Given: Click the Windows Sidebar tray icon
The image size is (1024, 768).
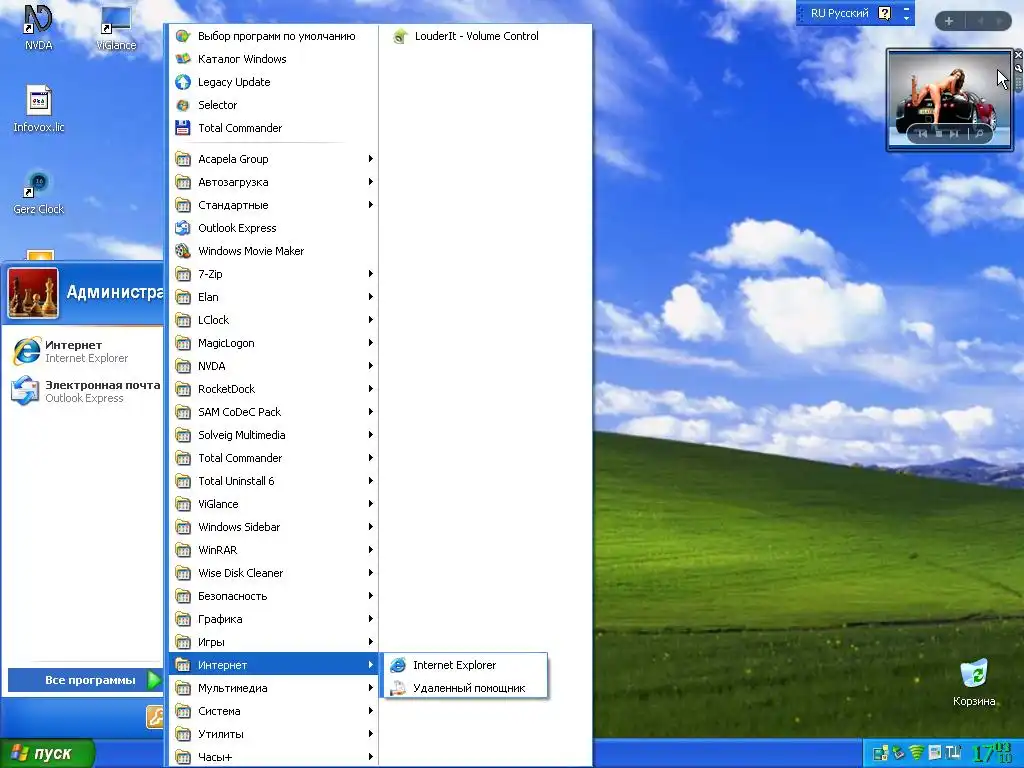Looking at the screenshot, I should click(x=935, y=753).
